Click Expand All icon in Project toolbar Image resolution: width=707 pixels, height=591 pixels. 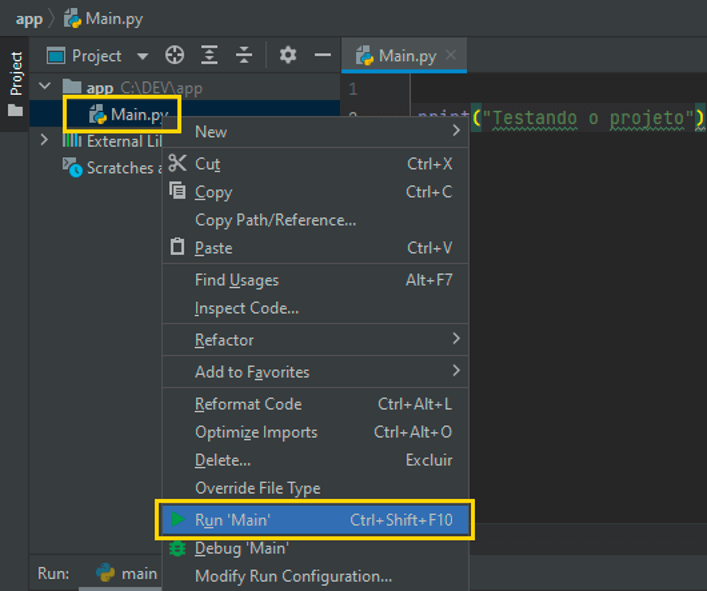click(x=209, y=55)
